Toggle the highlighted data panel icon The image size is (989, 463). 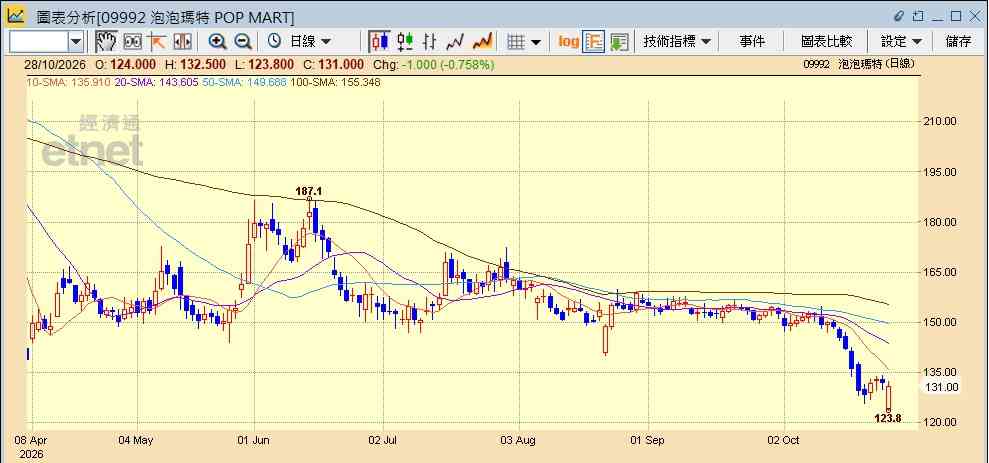coord(594,42)
